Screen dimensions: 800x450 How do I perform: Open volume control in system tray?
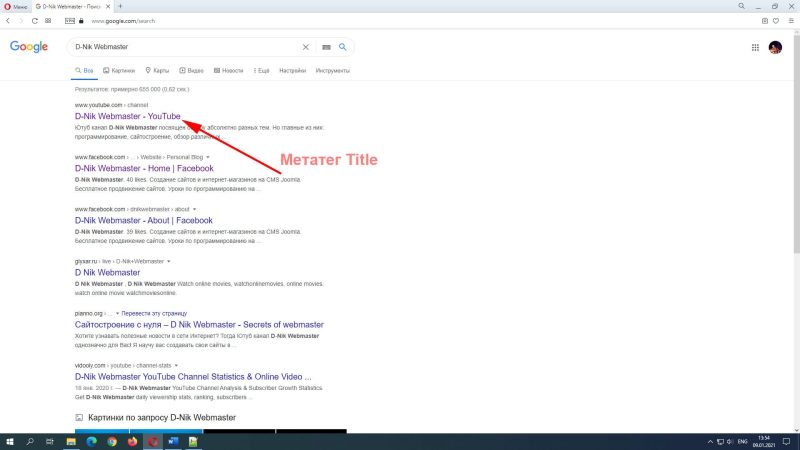[730, 442]
